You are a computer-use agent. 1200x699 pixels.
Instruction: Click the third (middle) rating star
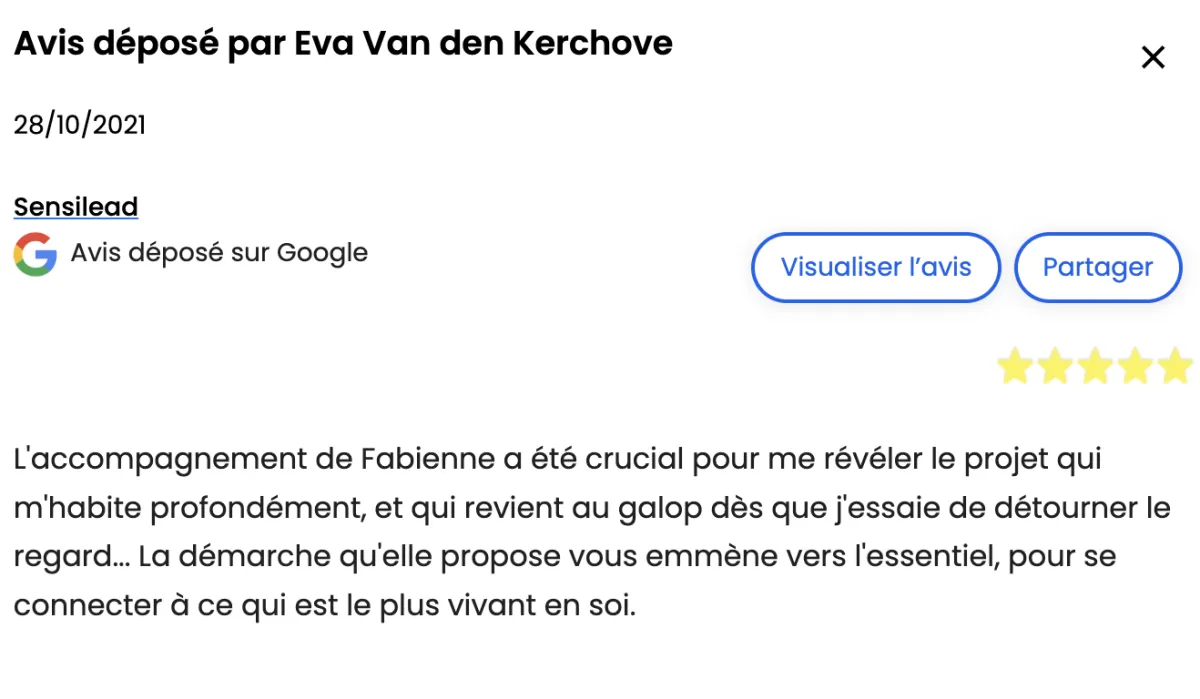coord(1095,367)
